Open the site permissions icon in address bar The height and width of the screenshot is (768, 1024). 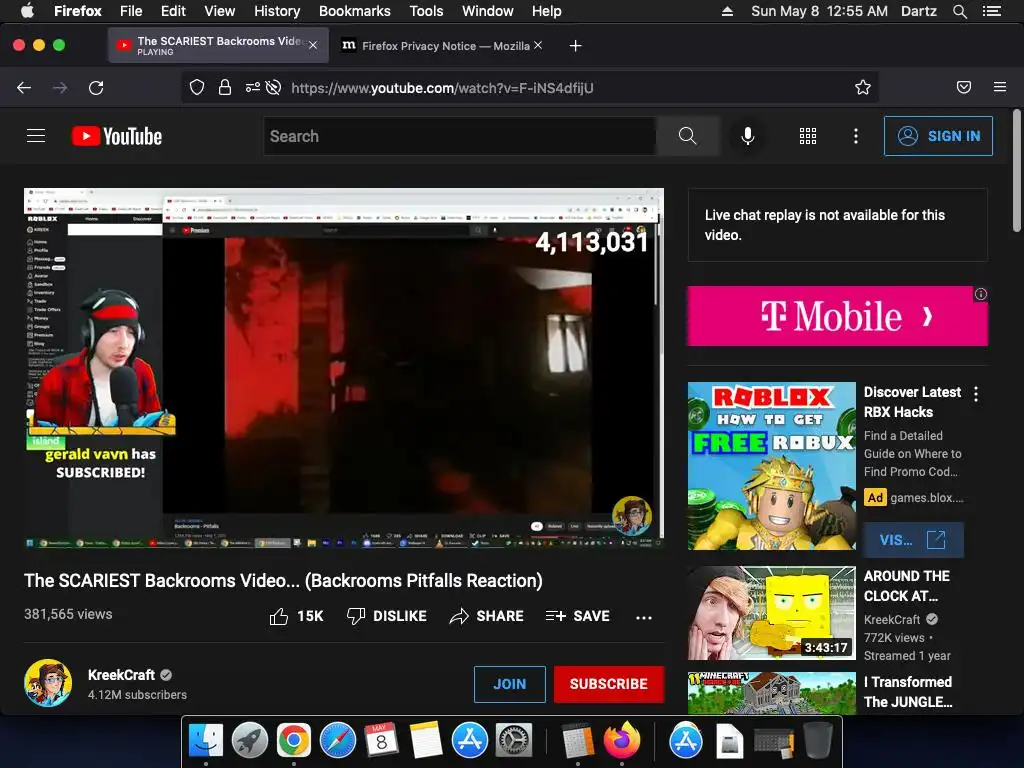click(x=253, y=88)
